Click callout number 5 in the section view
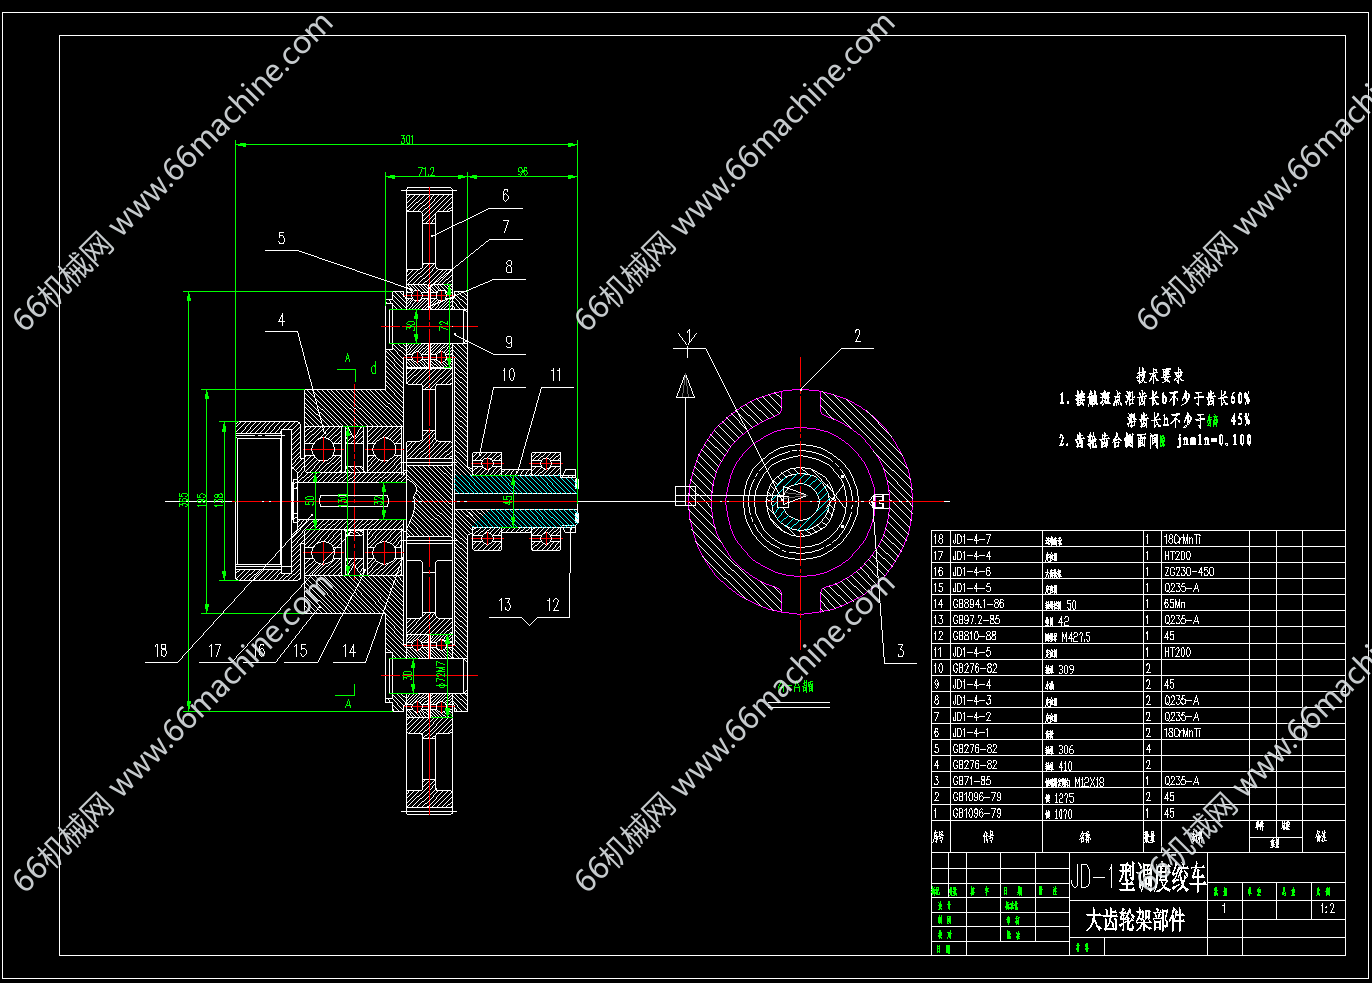This screenshot has width=1372, height=983. coord(282,238)
